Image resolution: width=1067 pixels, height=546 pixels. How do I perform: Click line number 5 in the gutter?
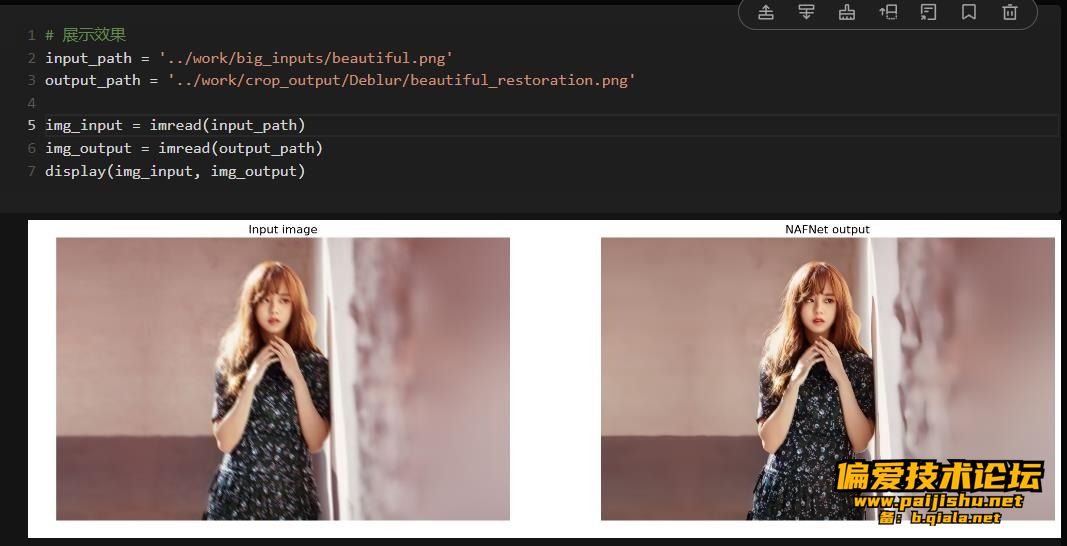click(31, 125)
